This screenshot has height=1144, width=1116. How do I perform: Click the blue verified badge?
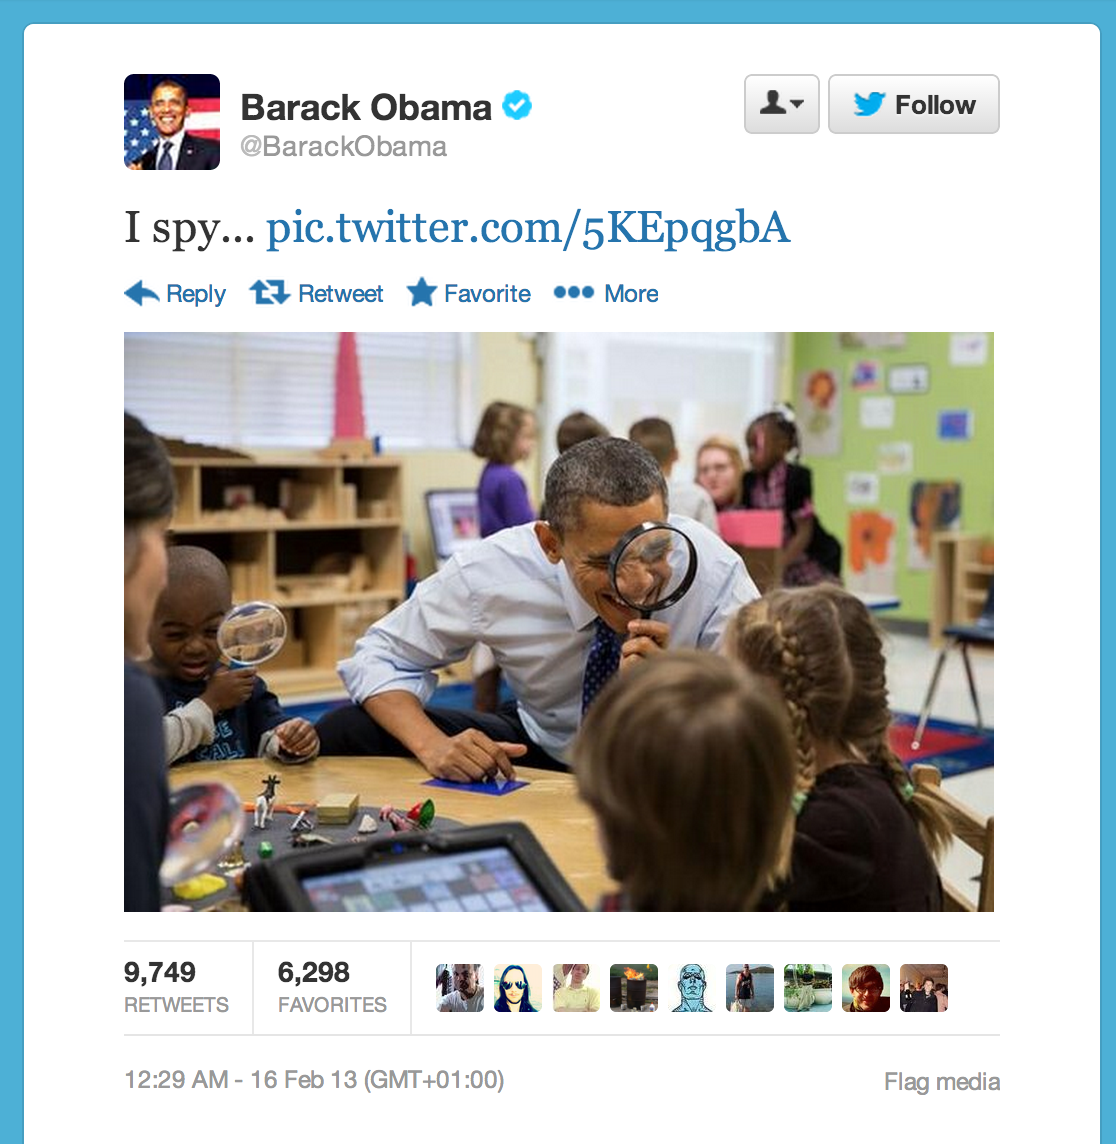pos(517,106)
